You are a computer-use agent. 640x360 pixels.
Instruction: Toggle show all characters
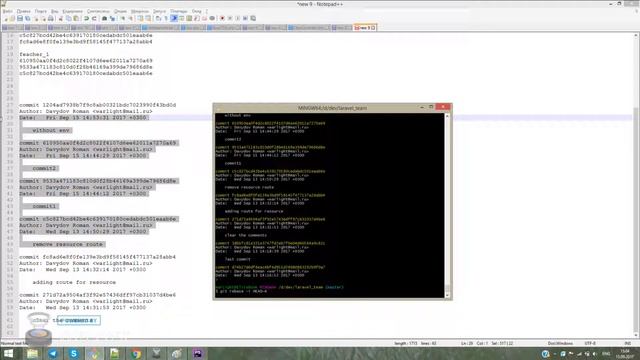(x=166, y=18)
